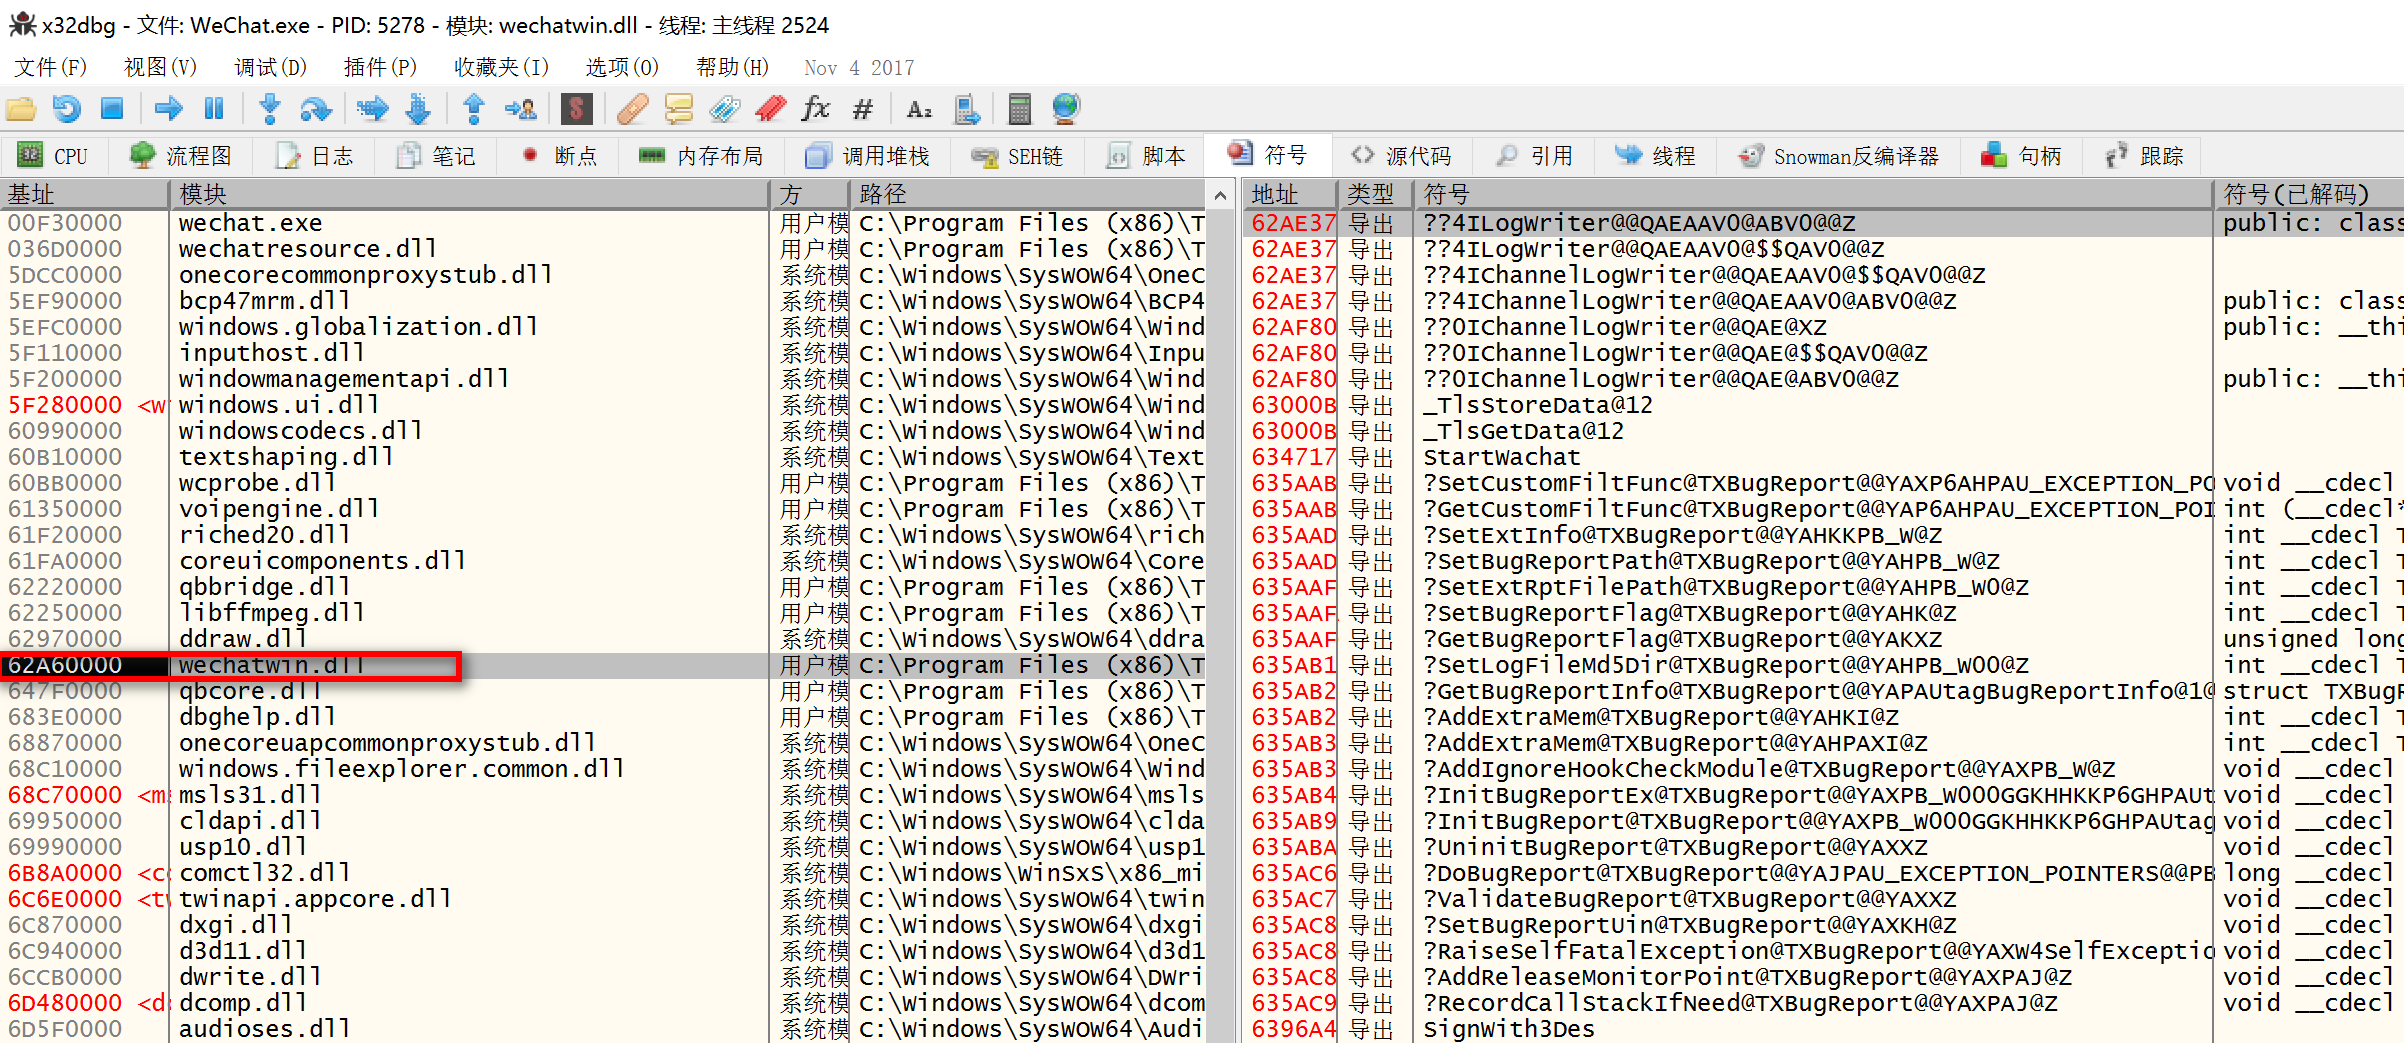2404x1043 pixels.
Task: Click the Open file folder icon
Action: 21,108
